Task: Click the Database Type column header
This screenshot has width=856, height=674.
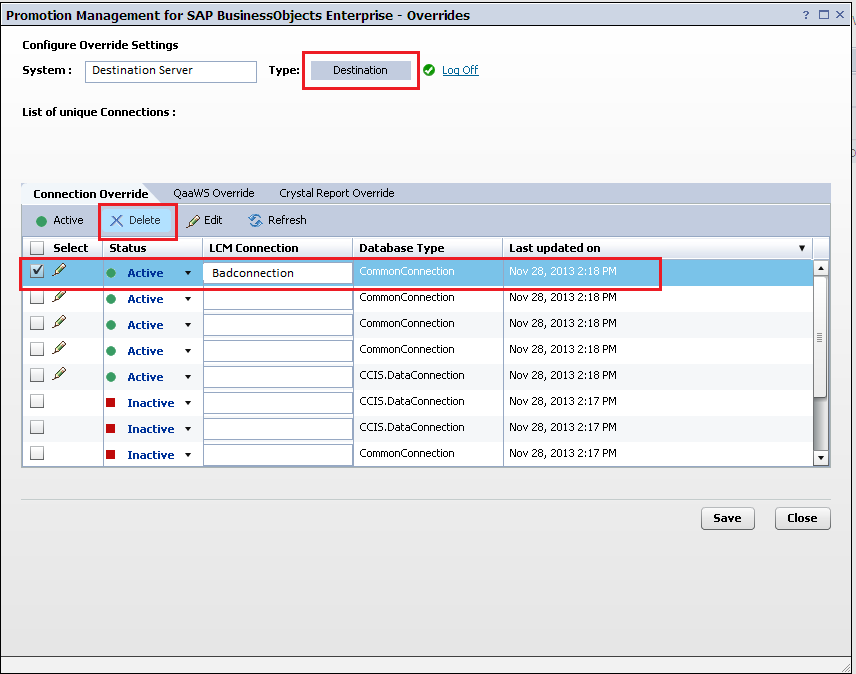Action: click(x=402, y=248)
